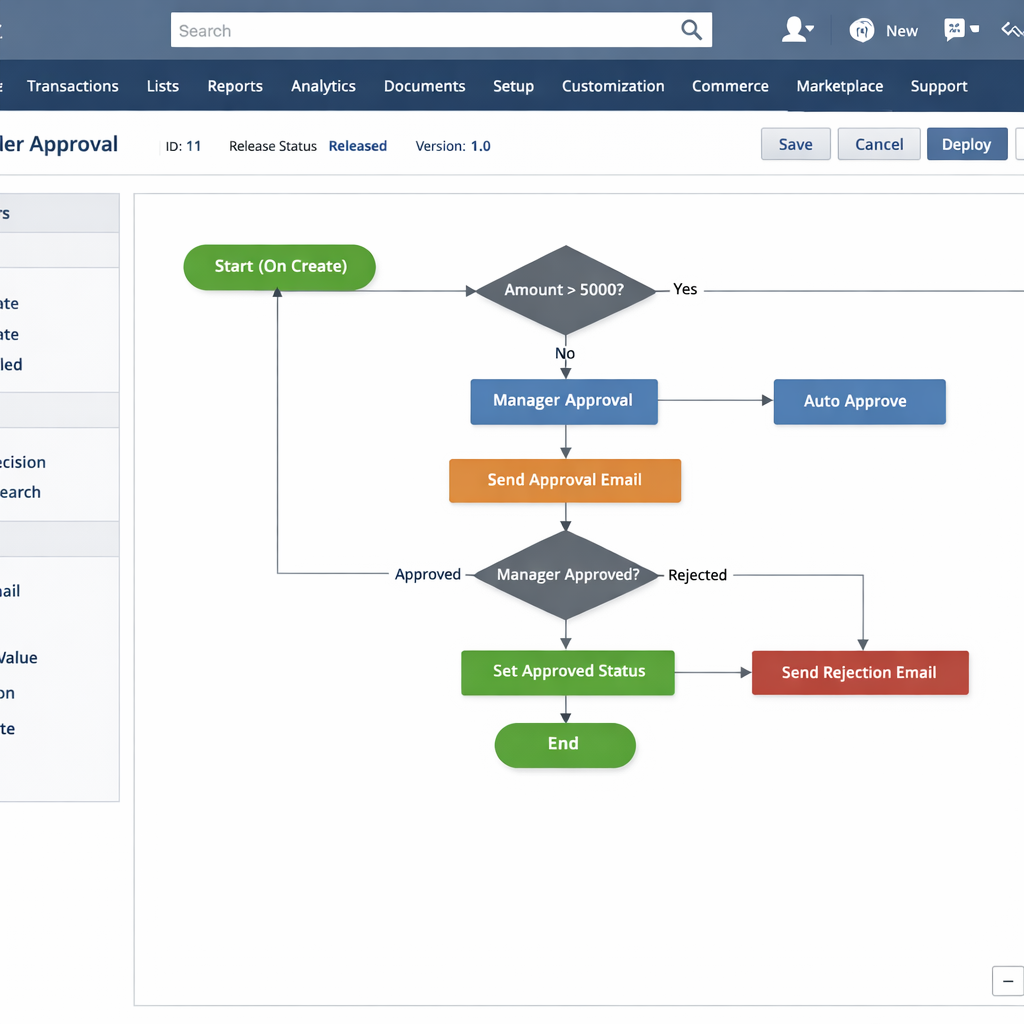Select the Send Approval Email action node
Image resolution: width=1024 pixels, height=1024 pixels.
point(565,480)
